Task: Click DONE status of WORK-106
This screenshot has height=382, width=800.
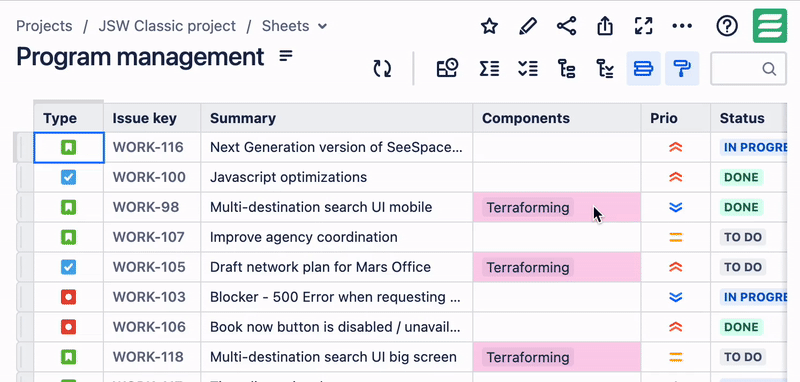Action: click(x=741, y=327)
